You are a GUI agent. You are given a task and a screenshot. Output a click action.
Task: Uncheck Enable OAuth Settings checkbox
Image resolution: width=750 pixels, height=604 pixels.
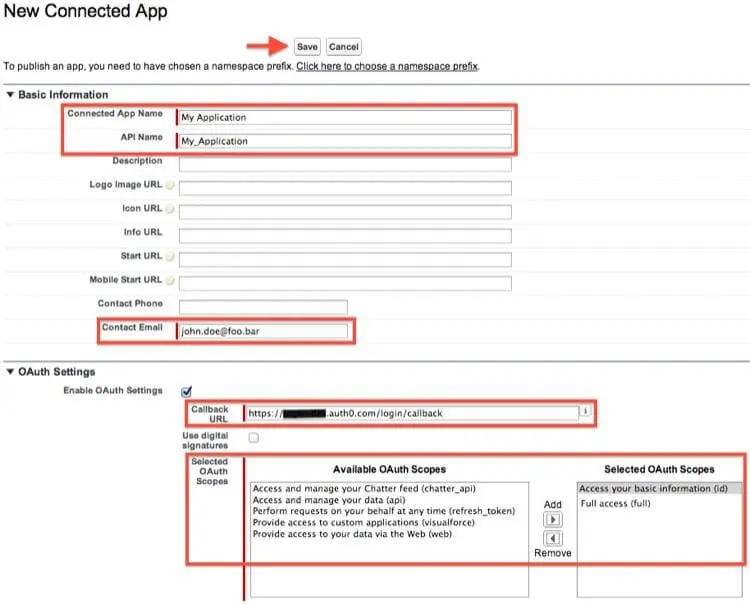coord(186,391)
